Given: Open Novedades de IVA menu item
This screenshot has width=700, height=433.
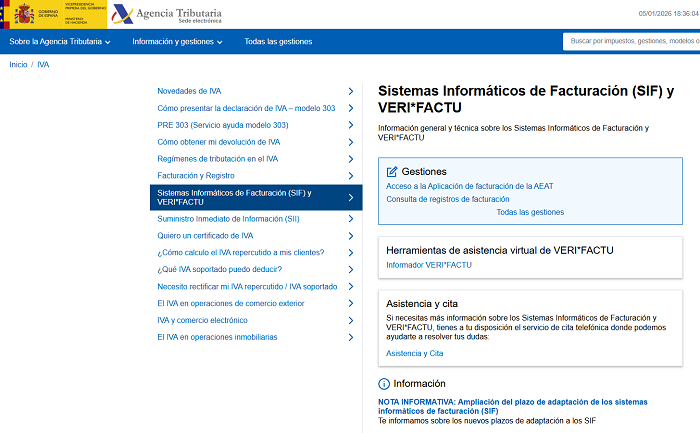Looking at the screenshot, I should click(189, 91).
